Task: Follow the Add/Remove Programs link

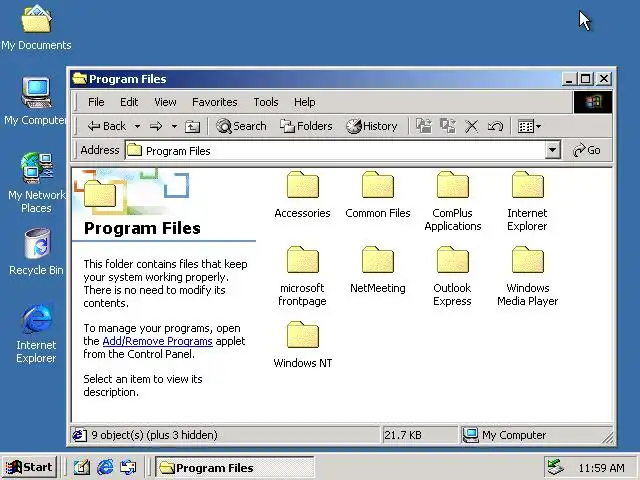Action: click(158, 341)
